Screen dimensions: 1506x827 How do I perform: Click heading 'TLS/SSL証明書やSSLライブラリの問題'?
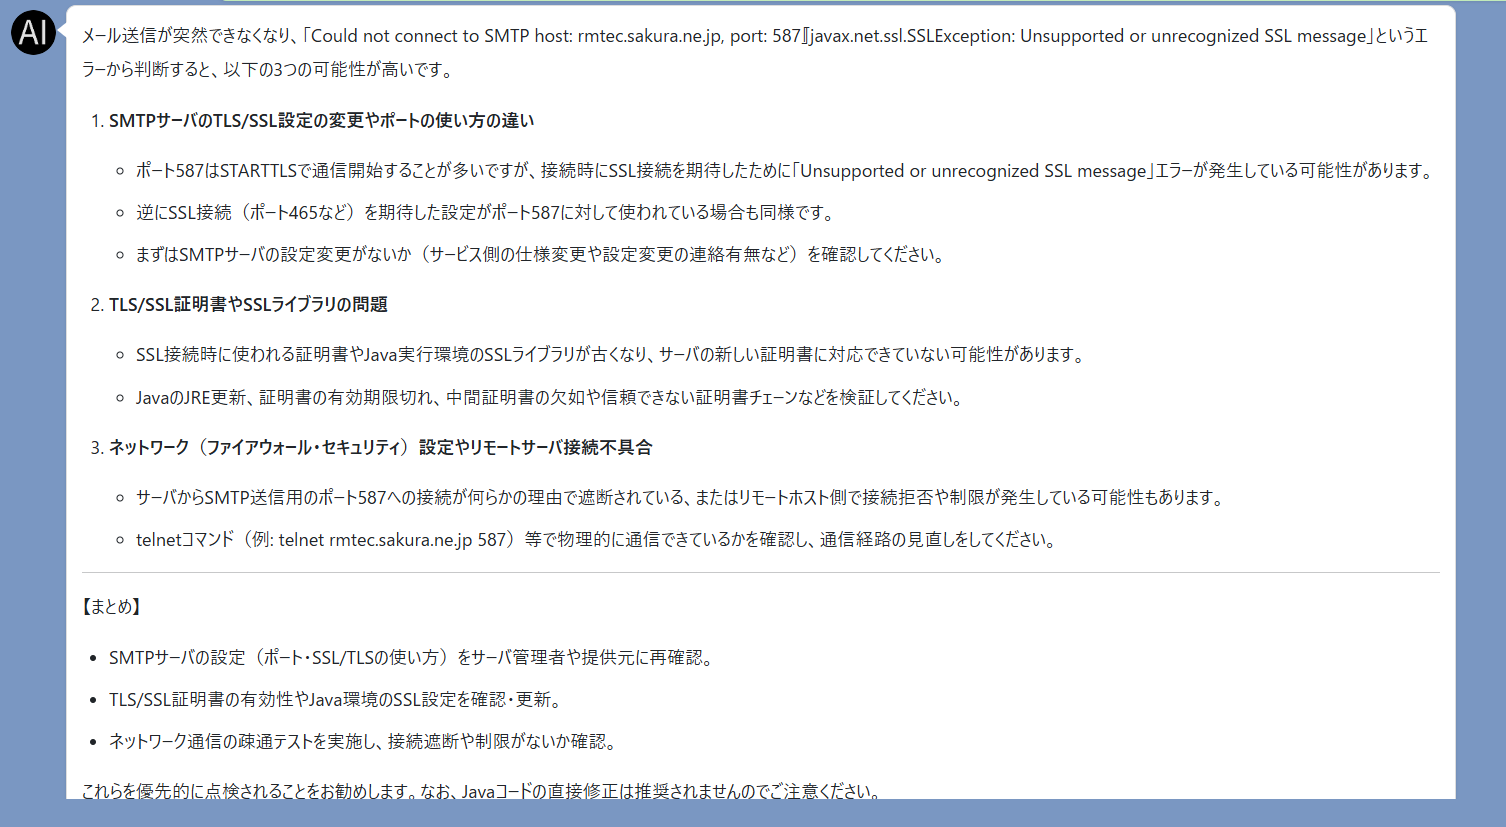(x=248, y=305)
